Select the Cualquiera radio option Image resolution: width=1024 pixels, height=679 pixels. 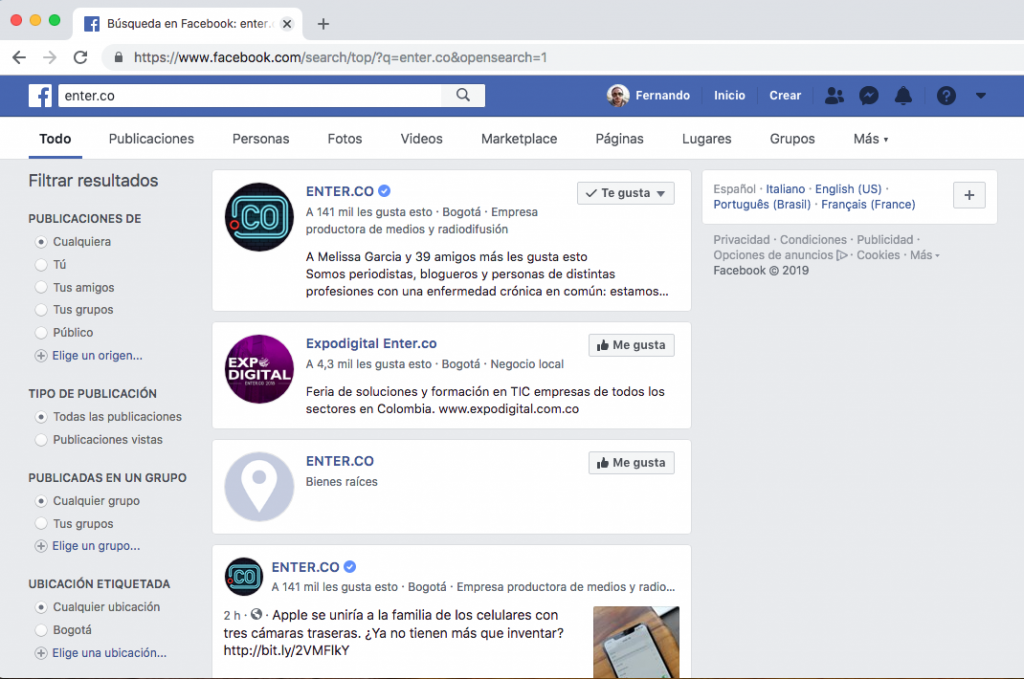click(x=41, y=242)
